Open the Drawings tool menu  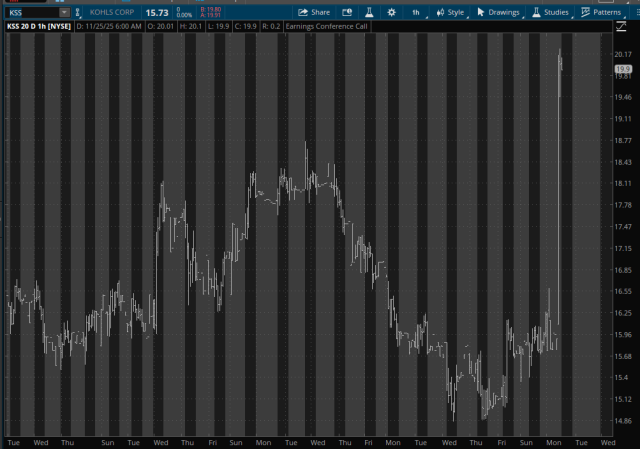pyautogui.click(x=498, y=12)
